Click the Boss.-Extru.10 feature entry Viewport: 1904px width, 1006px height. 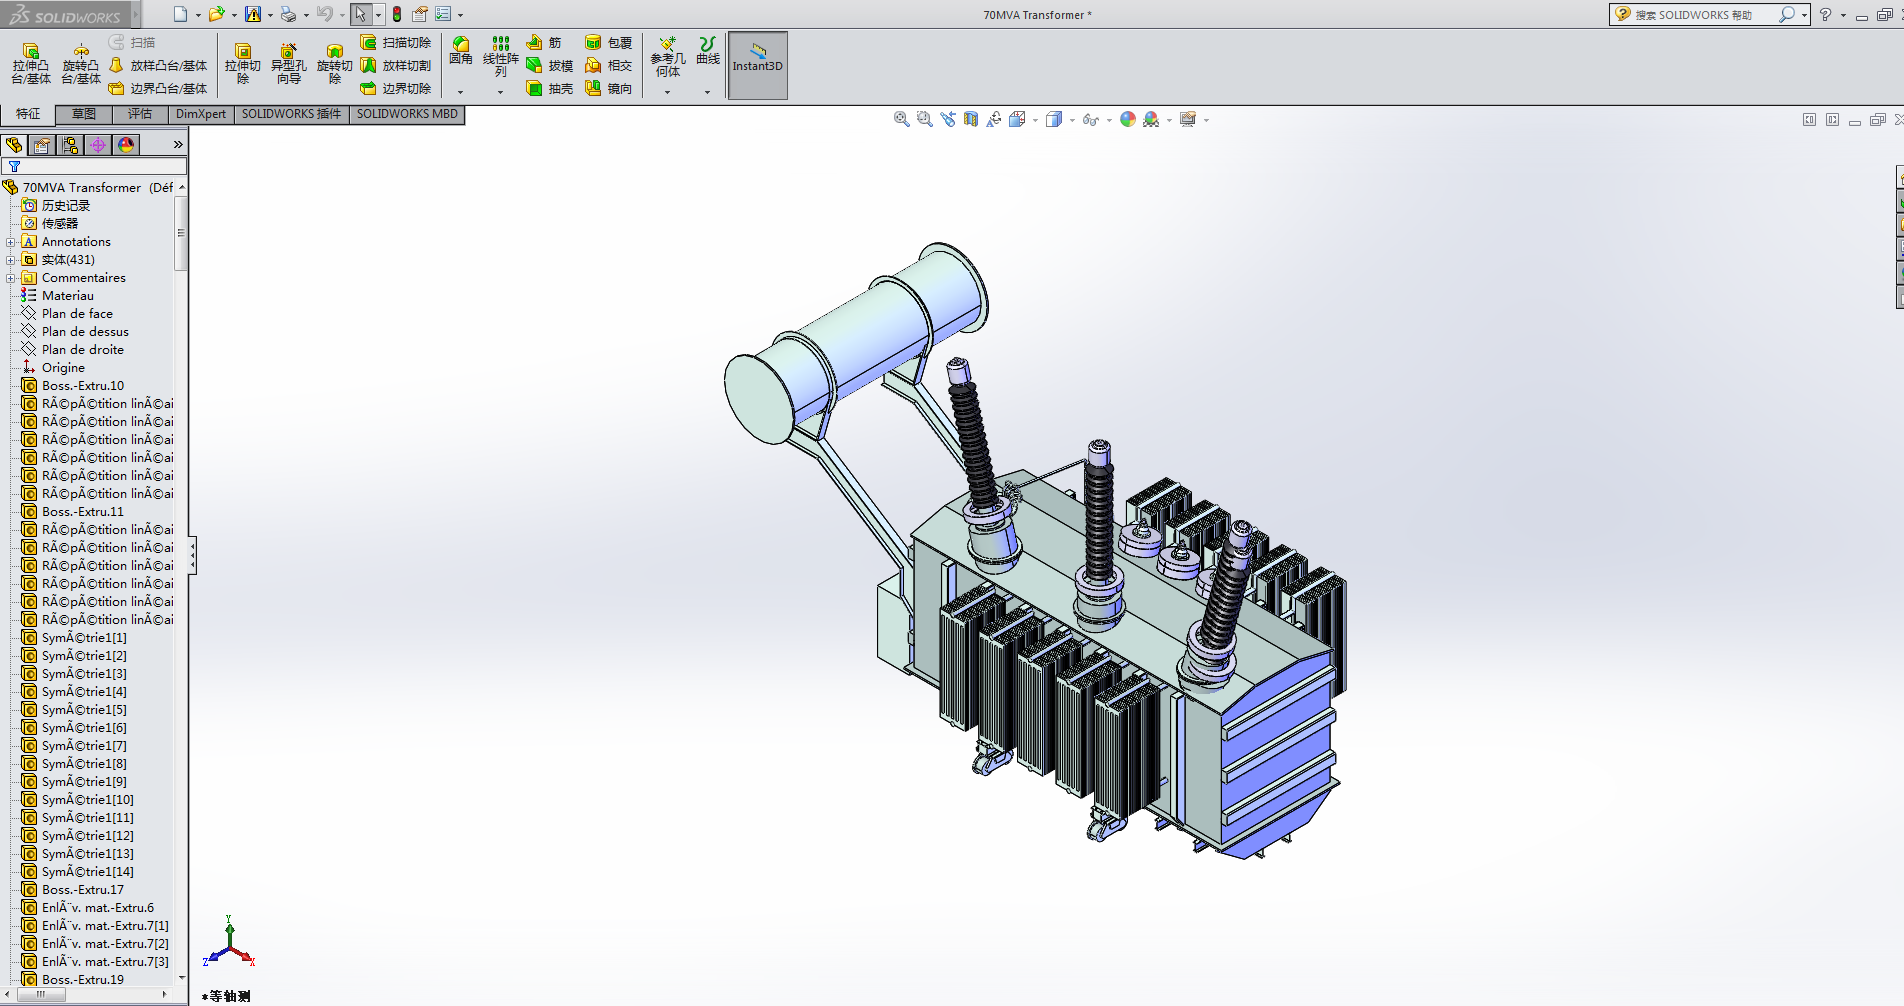[x=82, y=386]
